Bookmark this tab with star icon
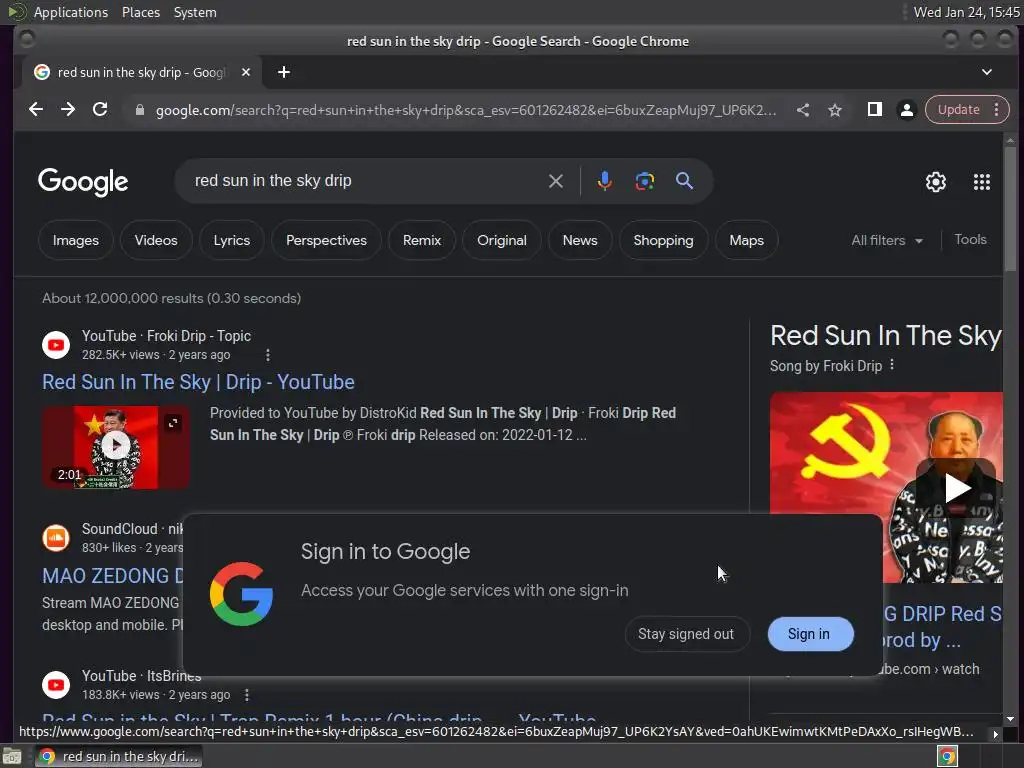 [835, 110]
